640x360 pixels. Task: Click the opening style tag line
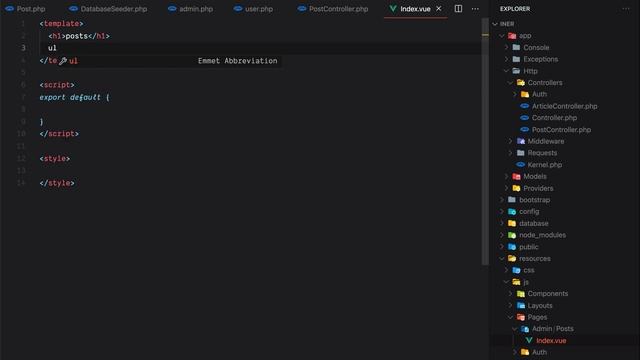[x=55, y=159]
